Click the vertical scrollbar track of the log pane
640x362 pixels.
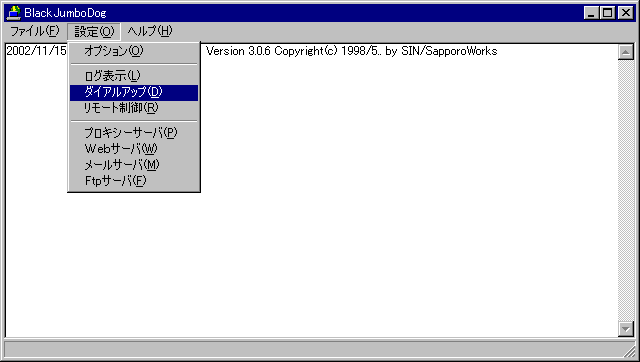point(626,190)
